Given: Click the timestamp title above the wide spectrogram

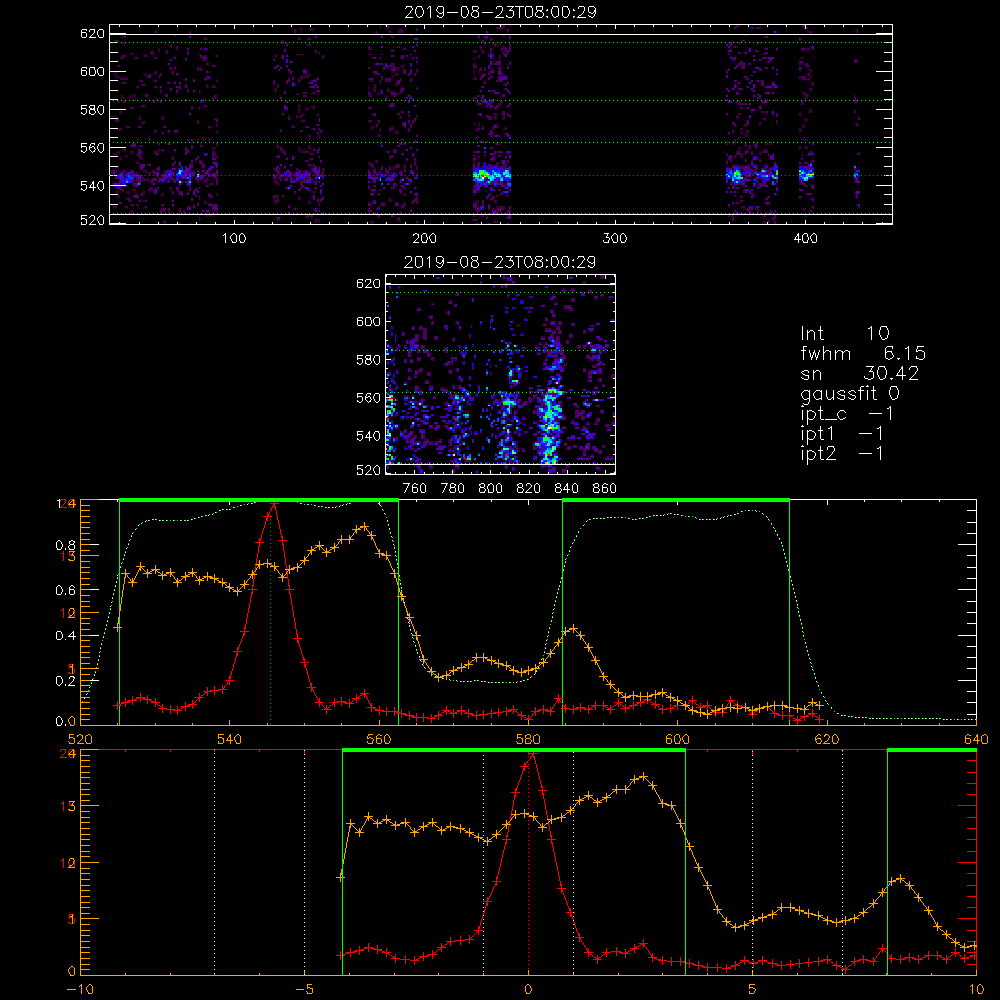Looking at the screenshot, I should coord(500,12).
